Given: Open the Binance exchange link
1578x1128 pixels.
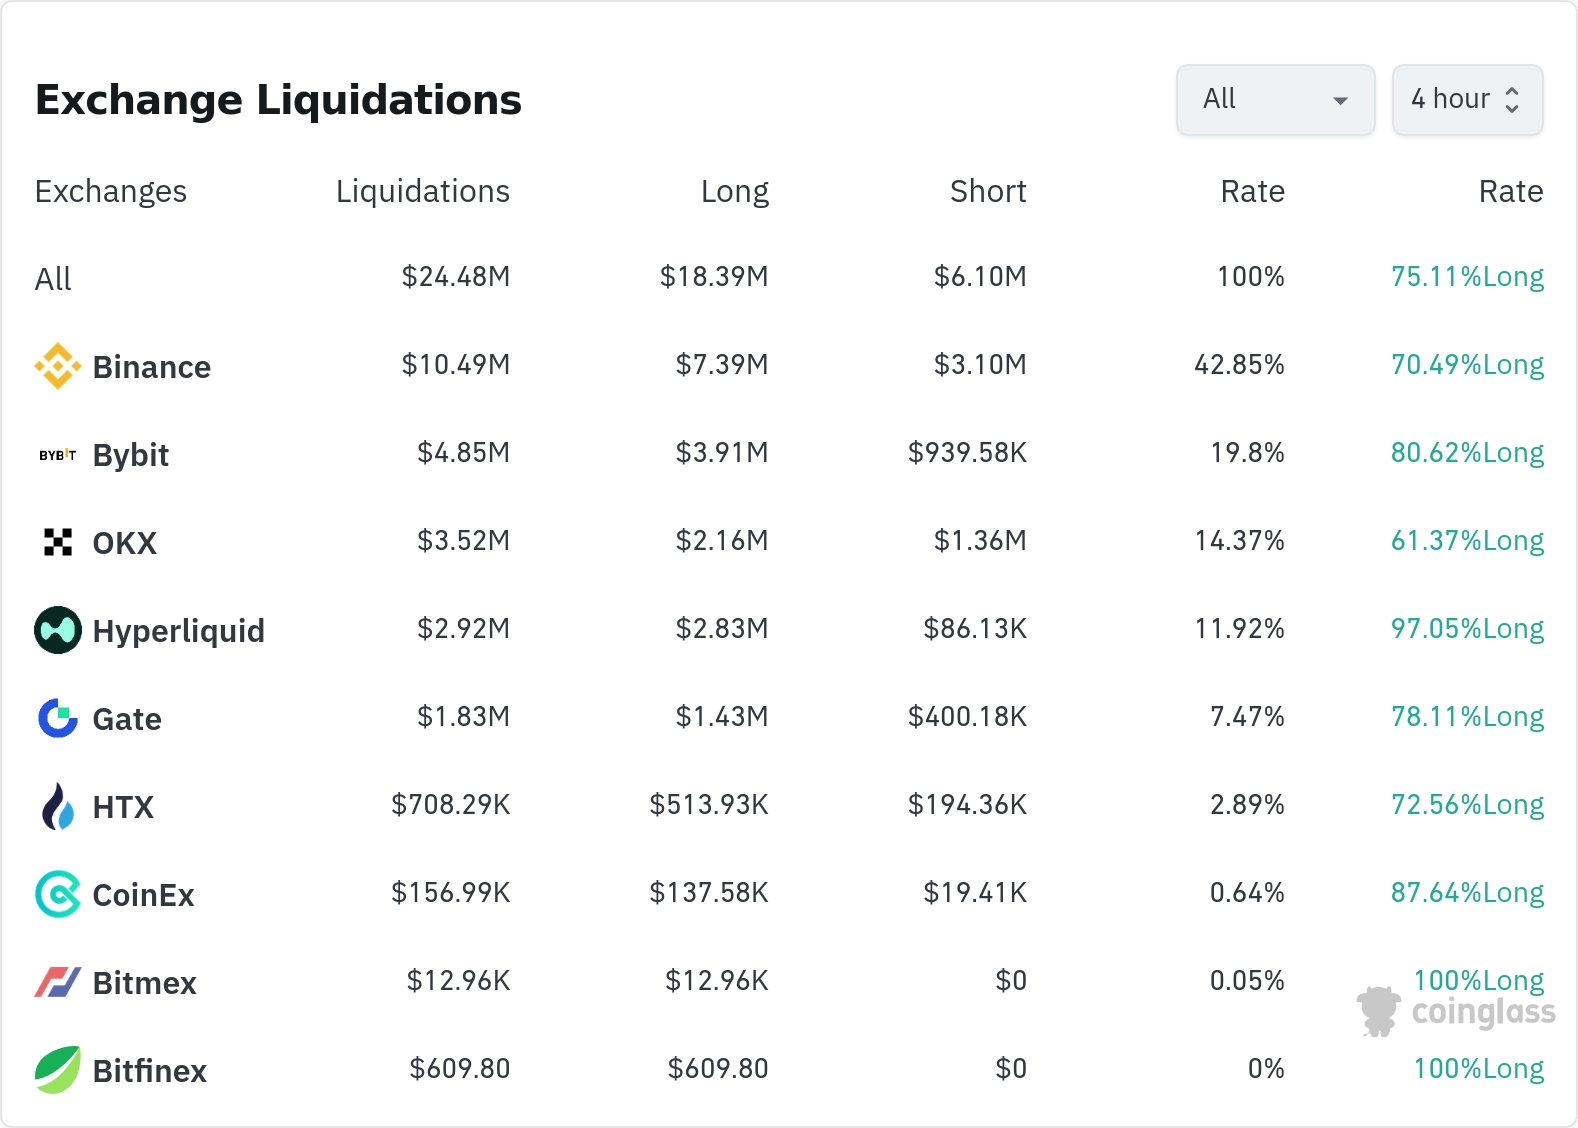Looking at the screenshot, I should [x=151, y=367].
